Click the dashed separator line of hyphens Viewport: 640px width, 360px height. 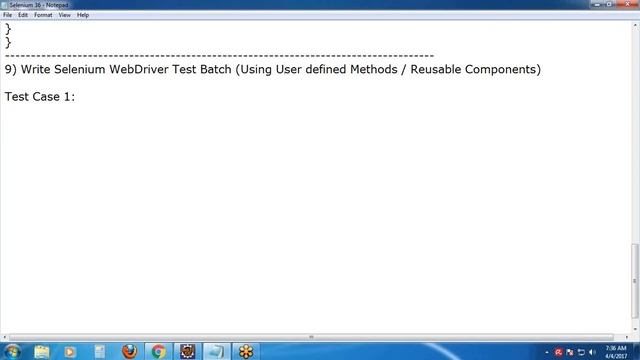click(x=219, y=56)
